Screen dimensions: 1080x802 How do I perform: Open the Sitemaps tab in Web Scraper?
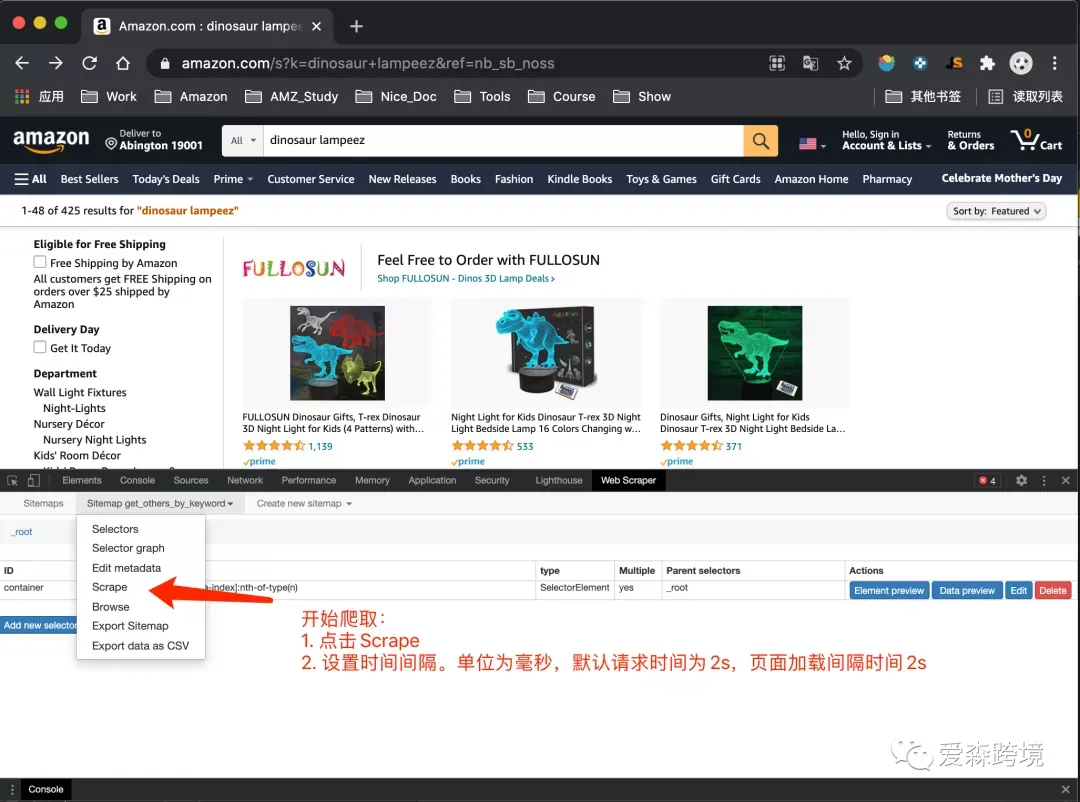43,504
